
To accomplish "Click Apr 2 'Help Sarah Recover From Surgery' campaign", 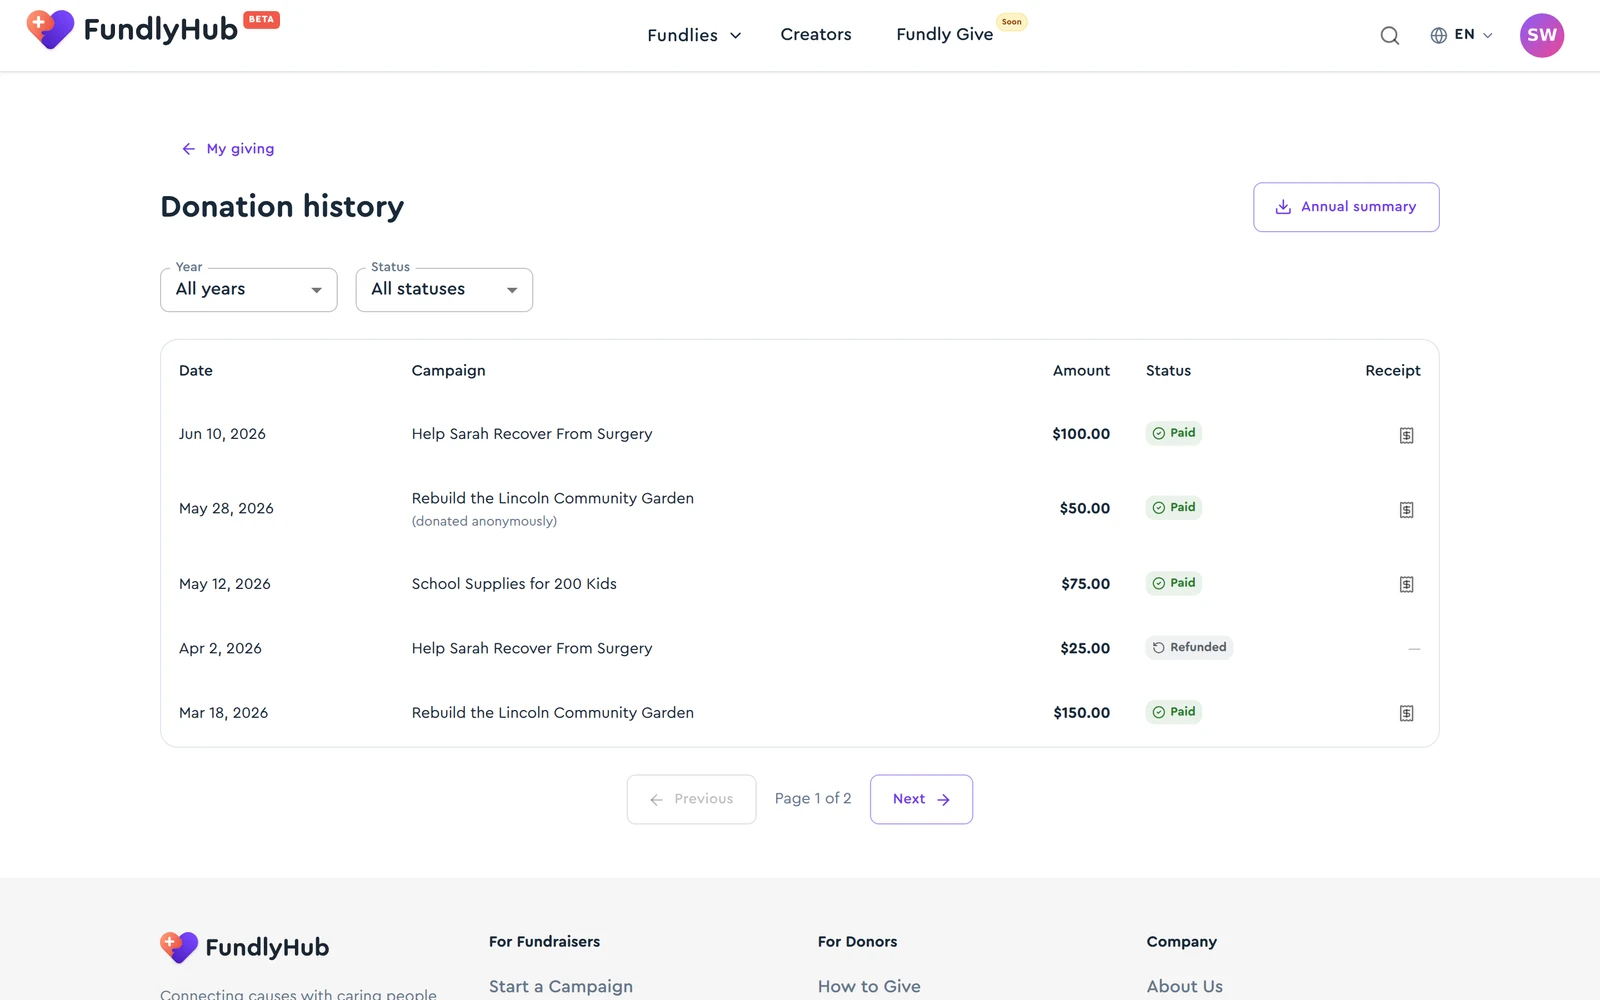I will pos(532,648).
